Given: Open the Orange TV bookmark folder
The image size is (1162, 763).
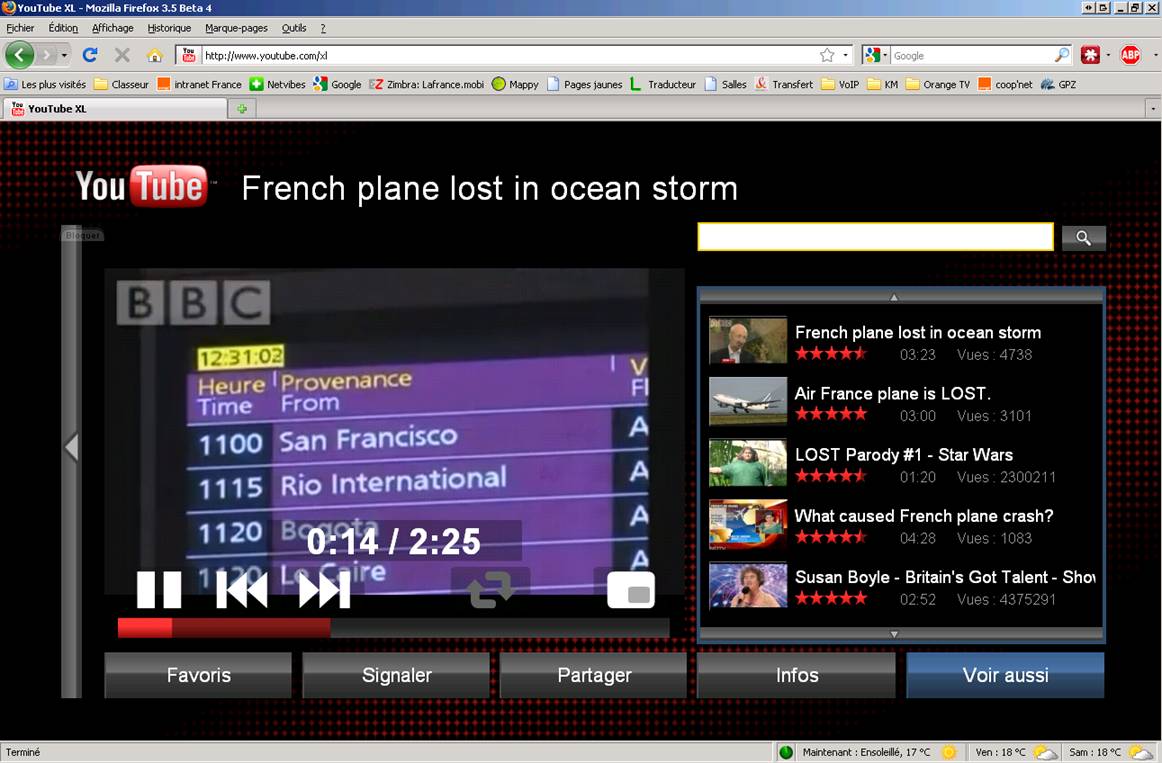Looking at the screenshot, I should (x=937, y=84).
